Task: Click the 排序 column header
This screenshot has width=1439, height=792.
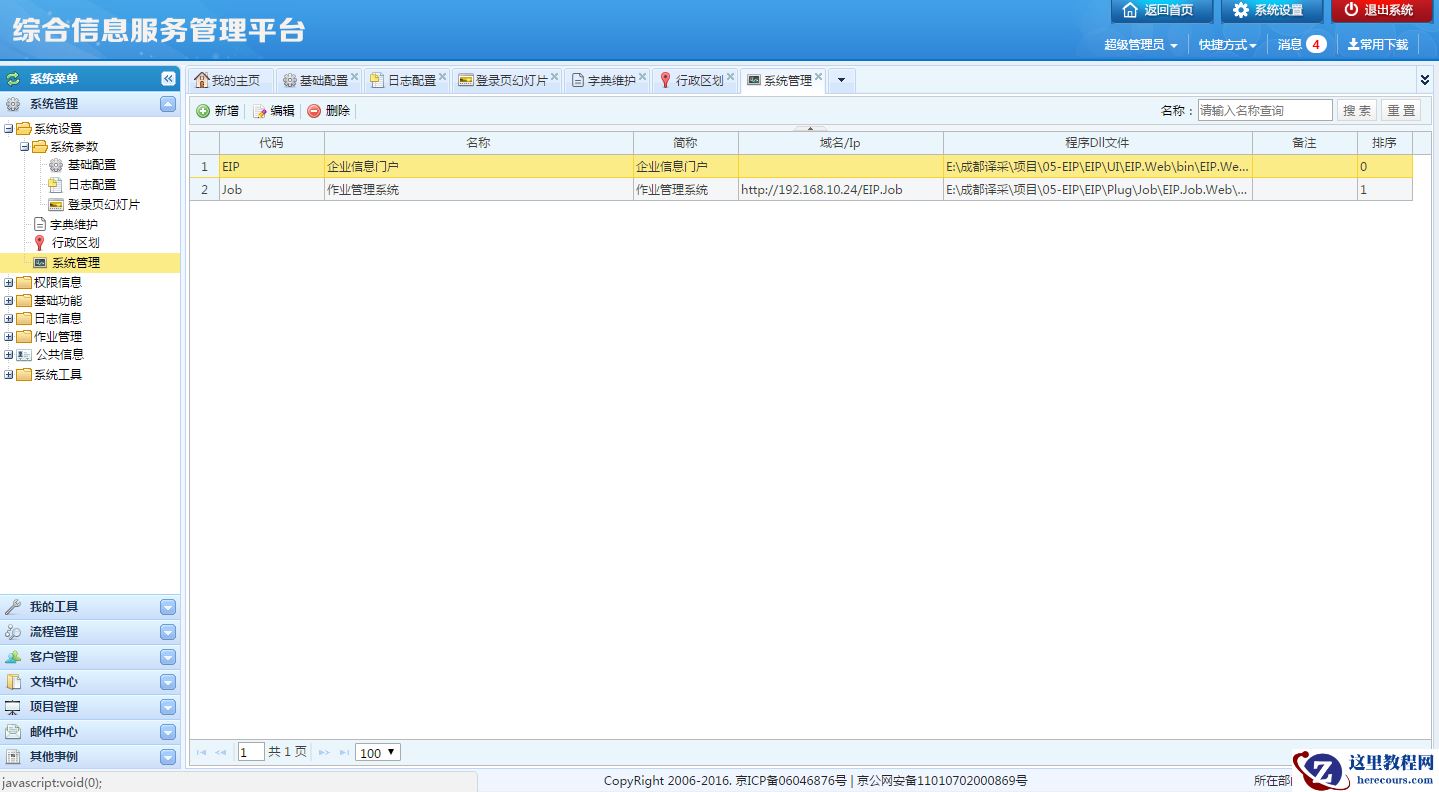Action: point(1384,143)
